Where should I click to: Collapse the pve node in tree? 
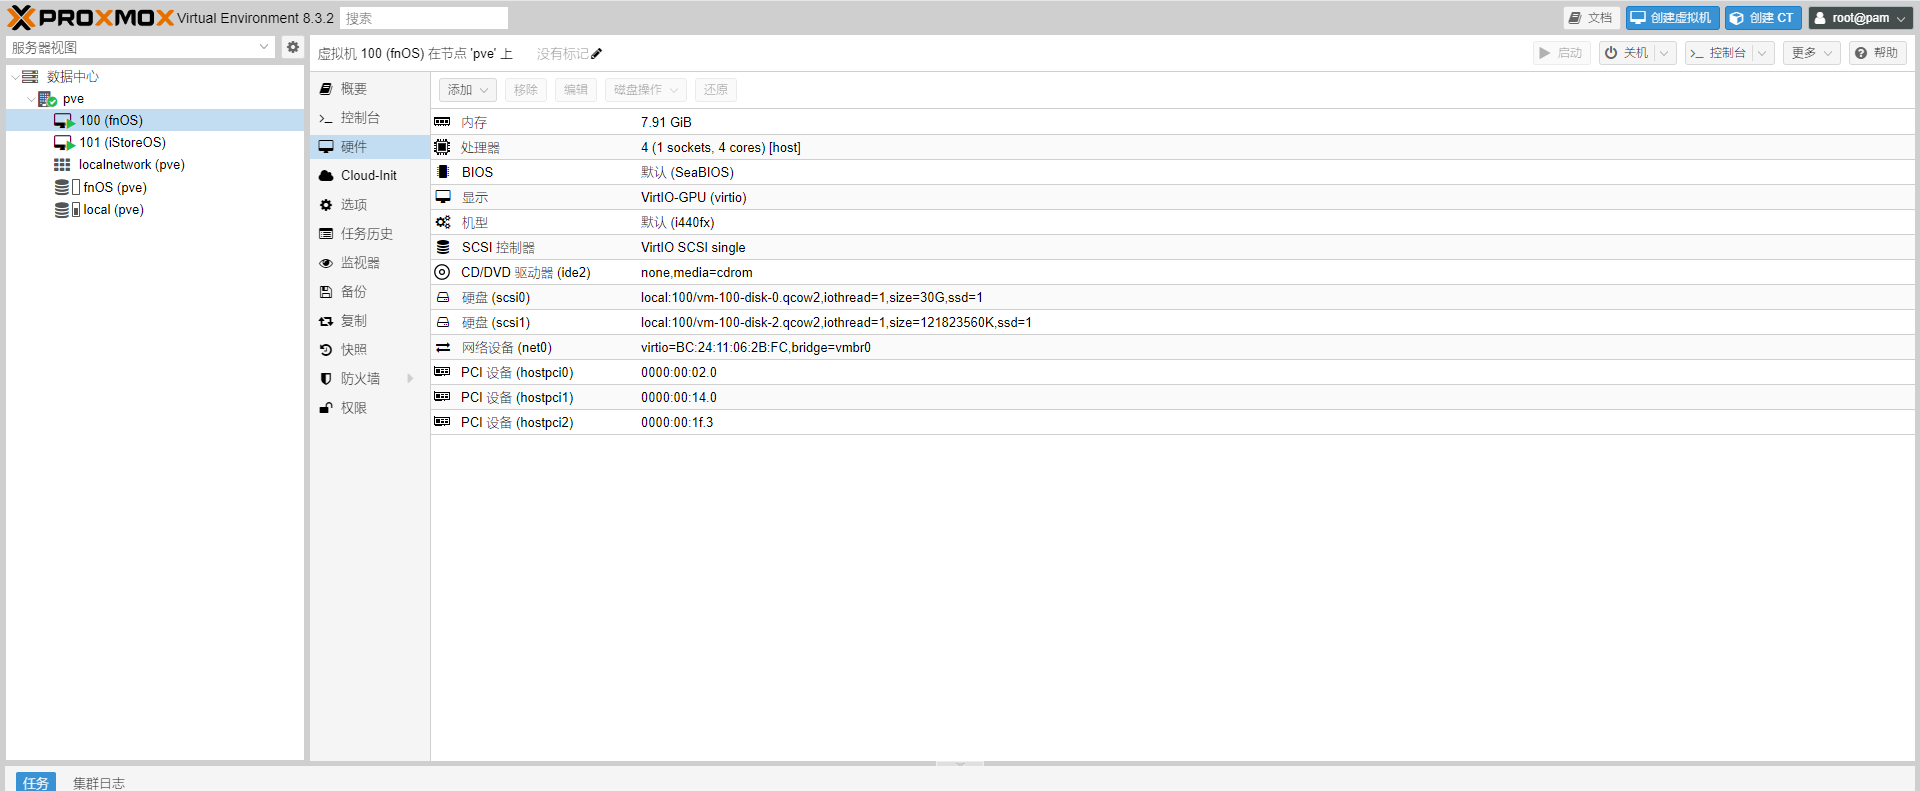point(30,99)
